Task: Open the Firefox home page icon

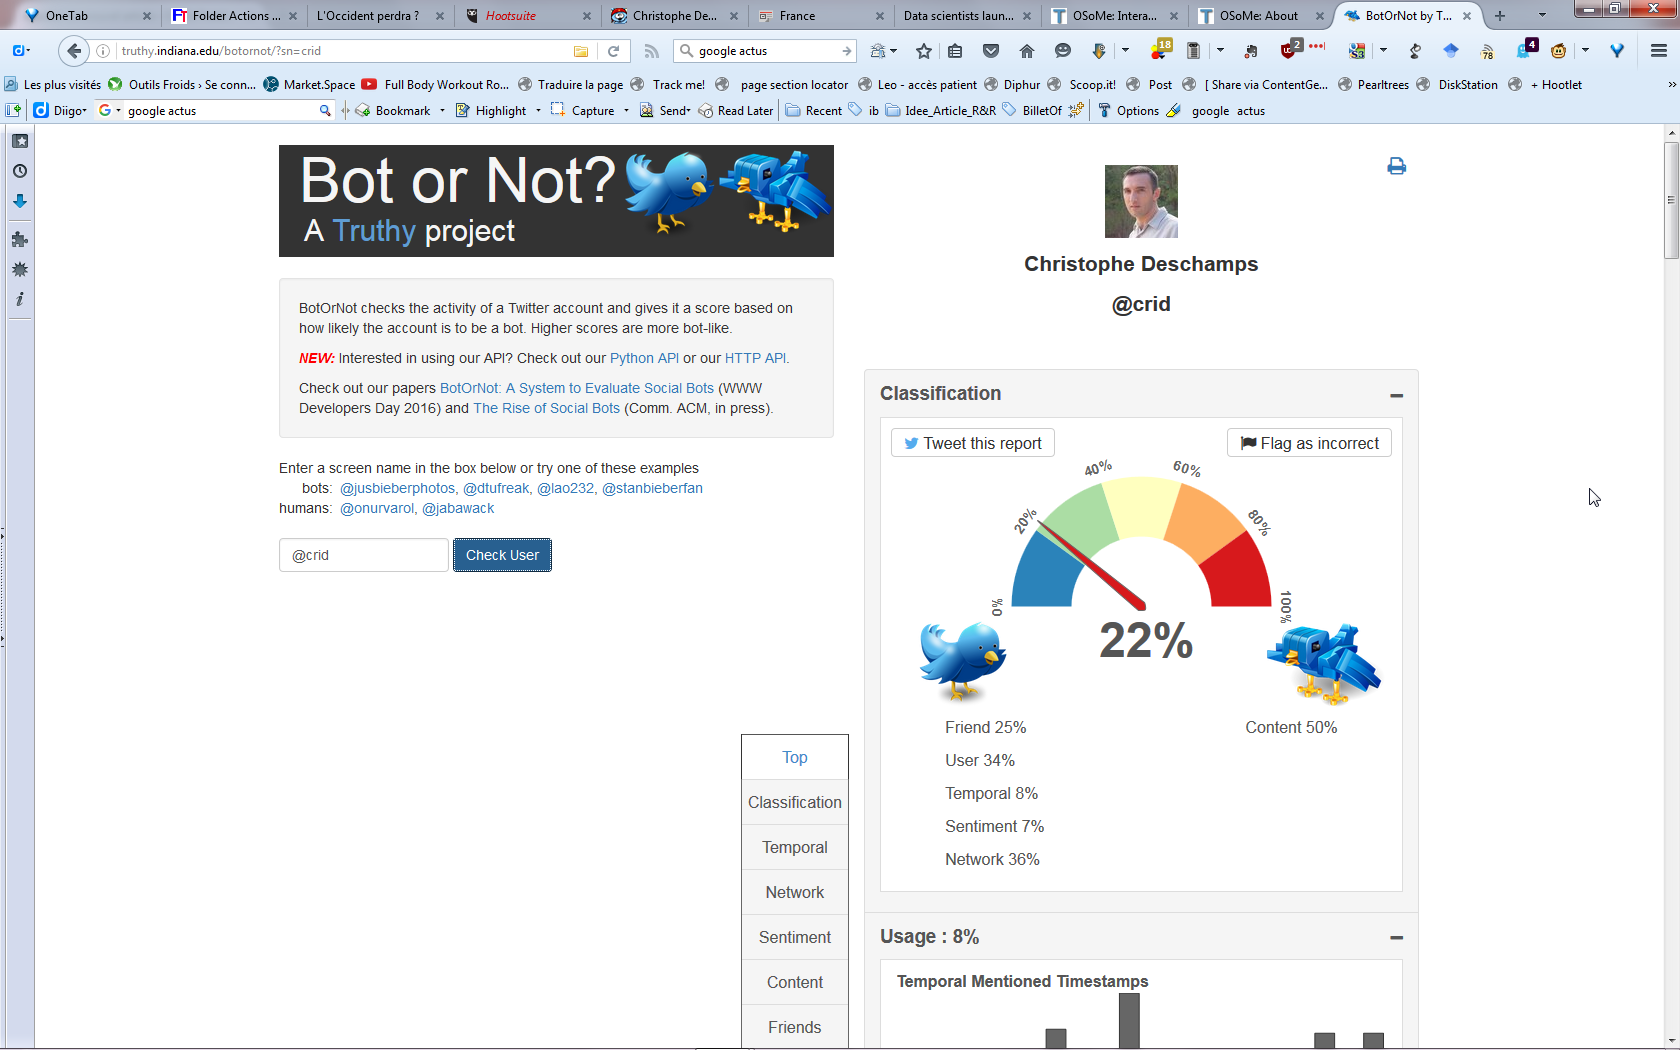Action: (x=1026, y=51)
